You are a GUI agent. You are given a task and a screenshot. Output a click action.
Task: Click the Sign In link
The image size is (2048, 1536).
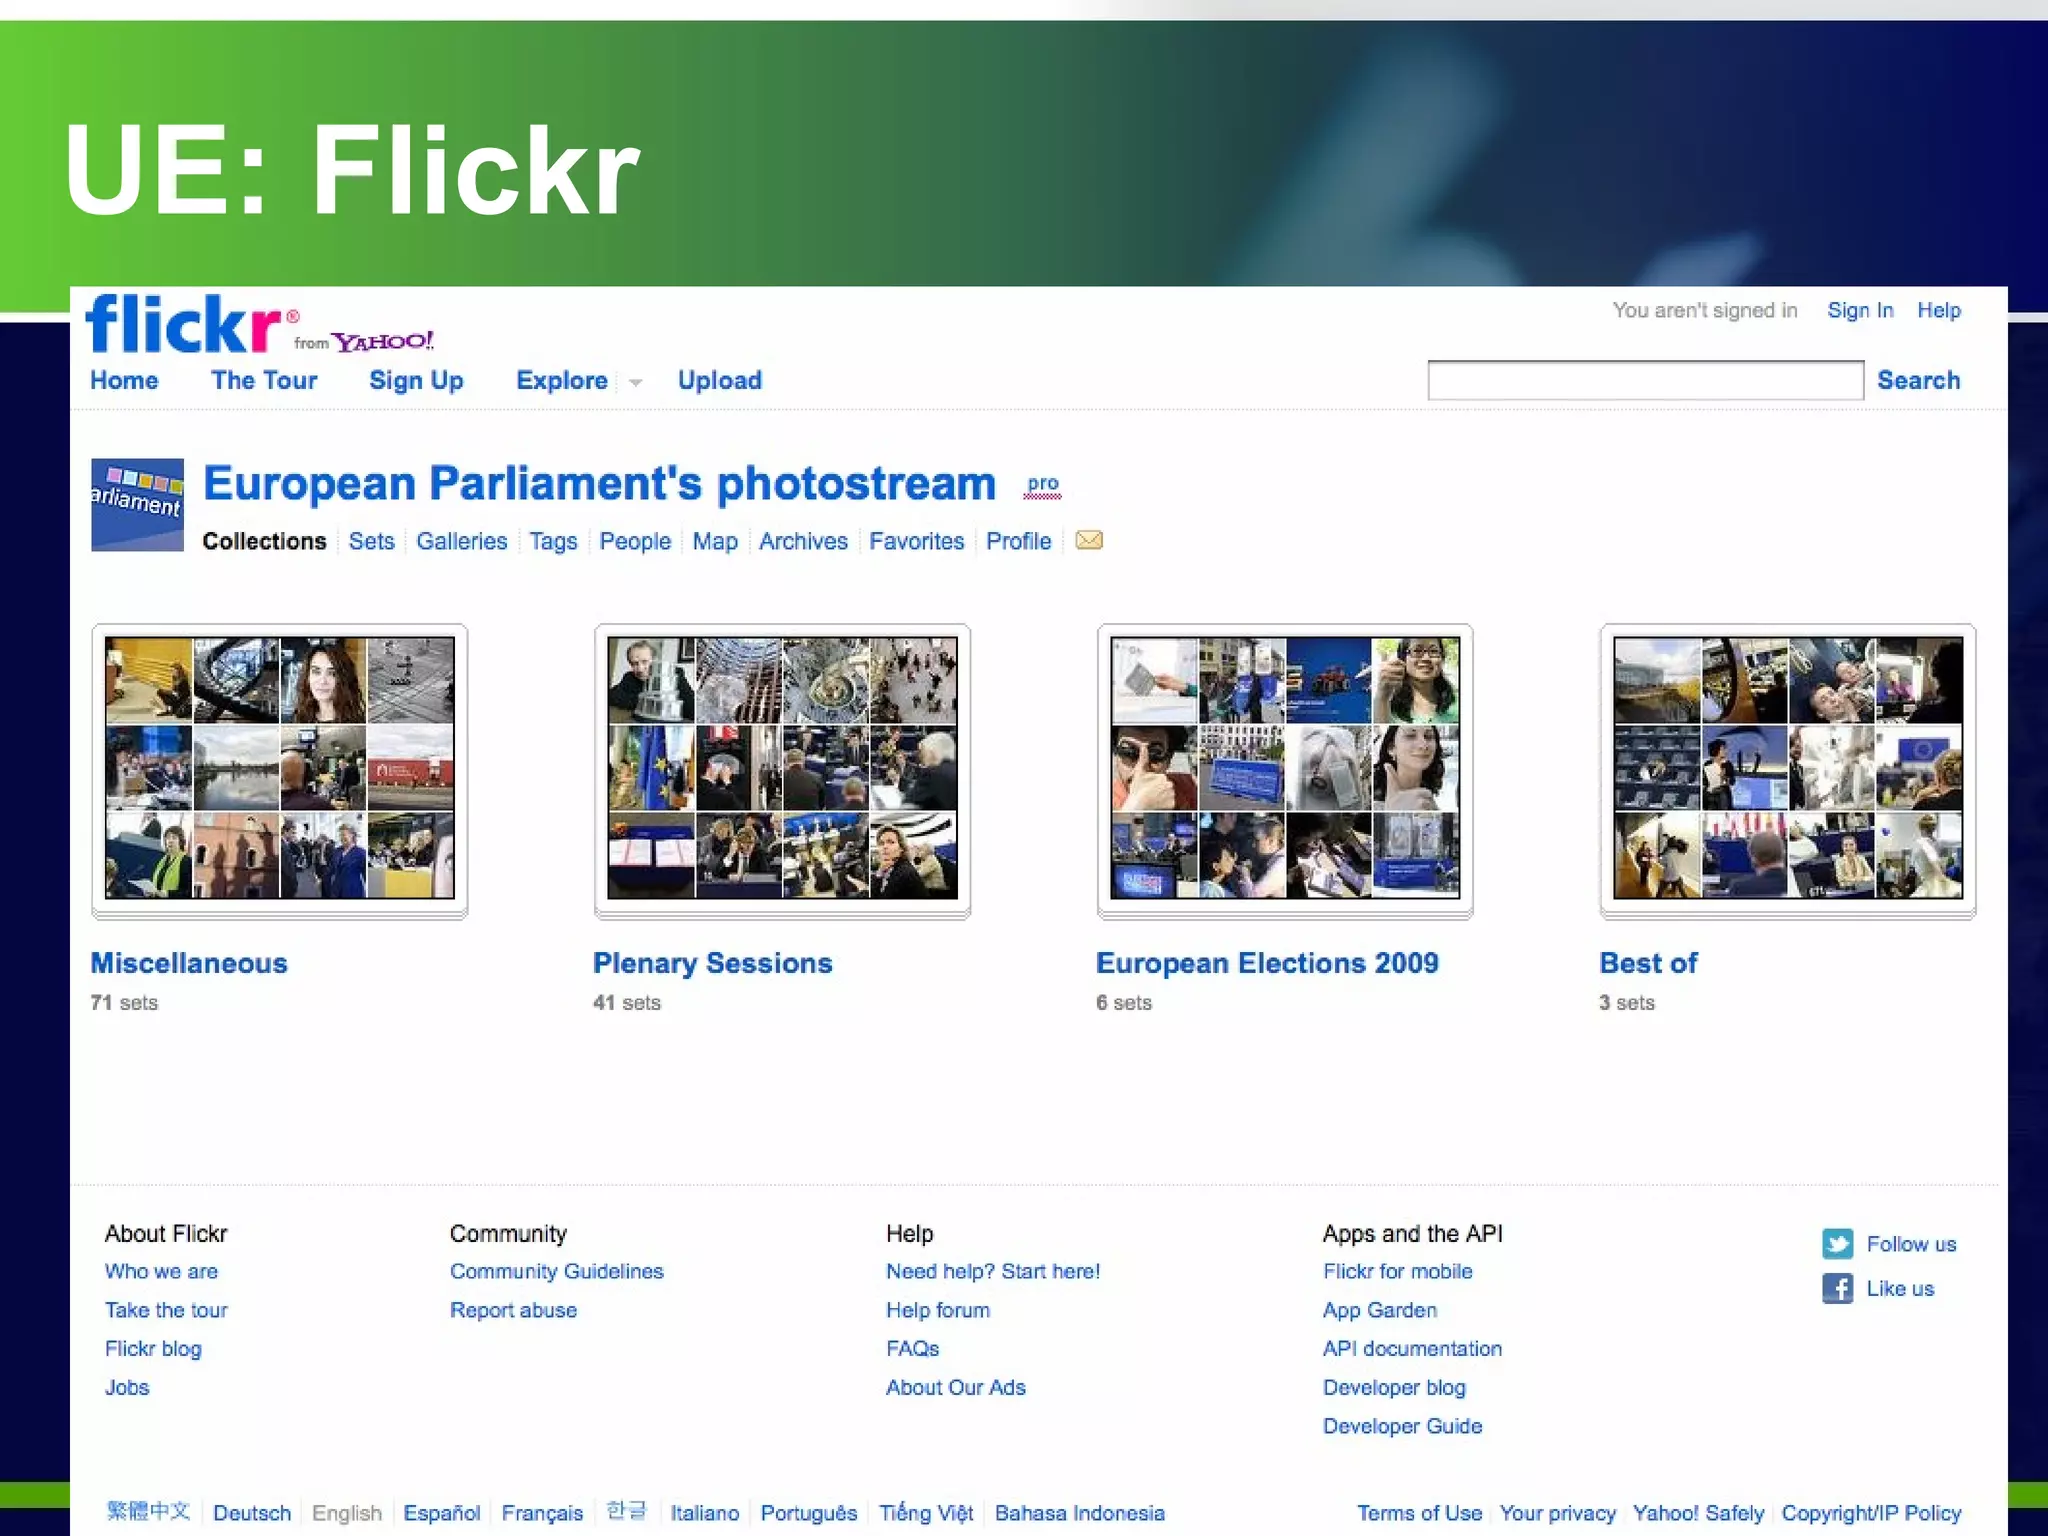1860,310
